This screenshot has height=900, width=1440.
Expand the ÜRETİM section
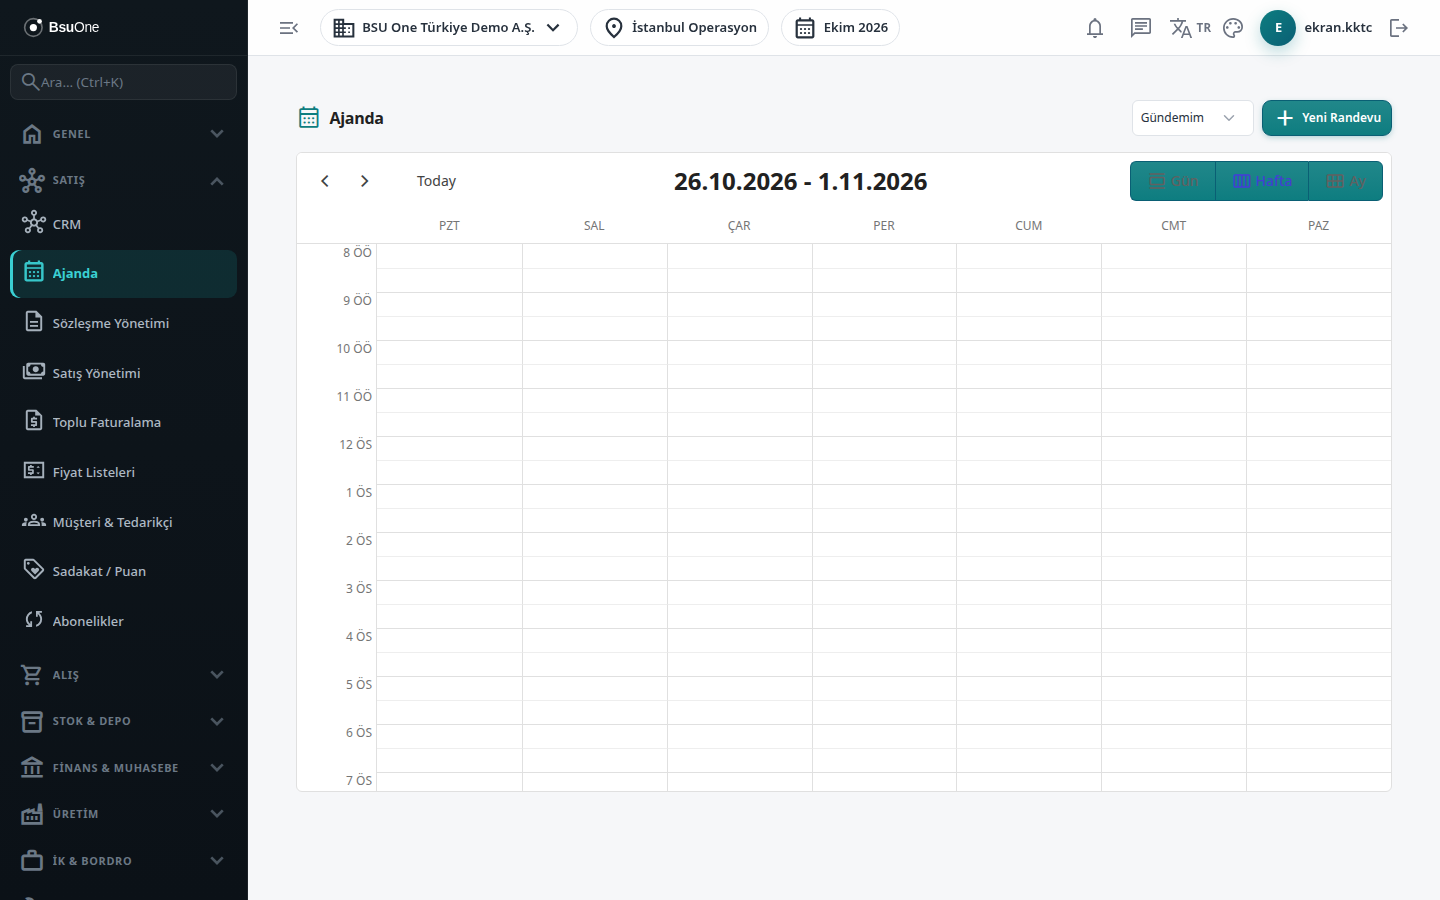(x=124, y=814)
